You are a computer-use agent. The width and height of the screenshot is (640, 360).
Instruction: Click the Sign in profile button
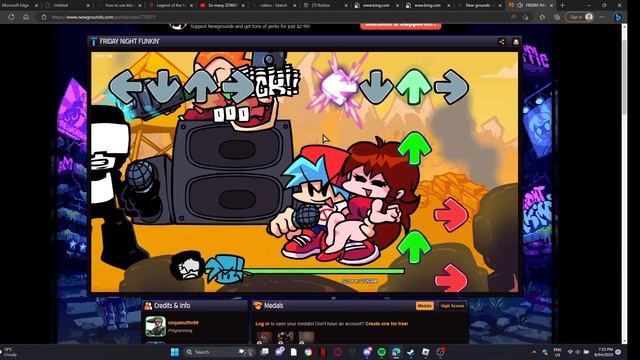point(580,17)
